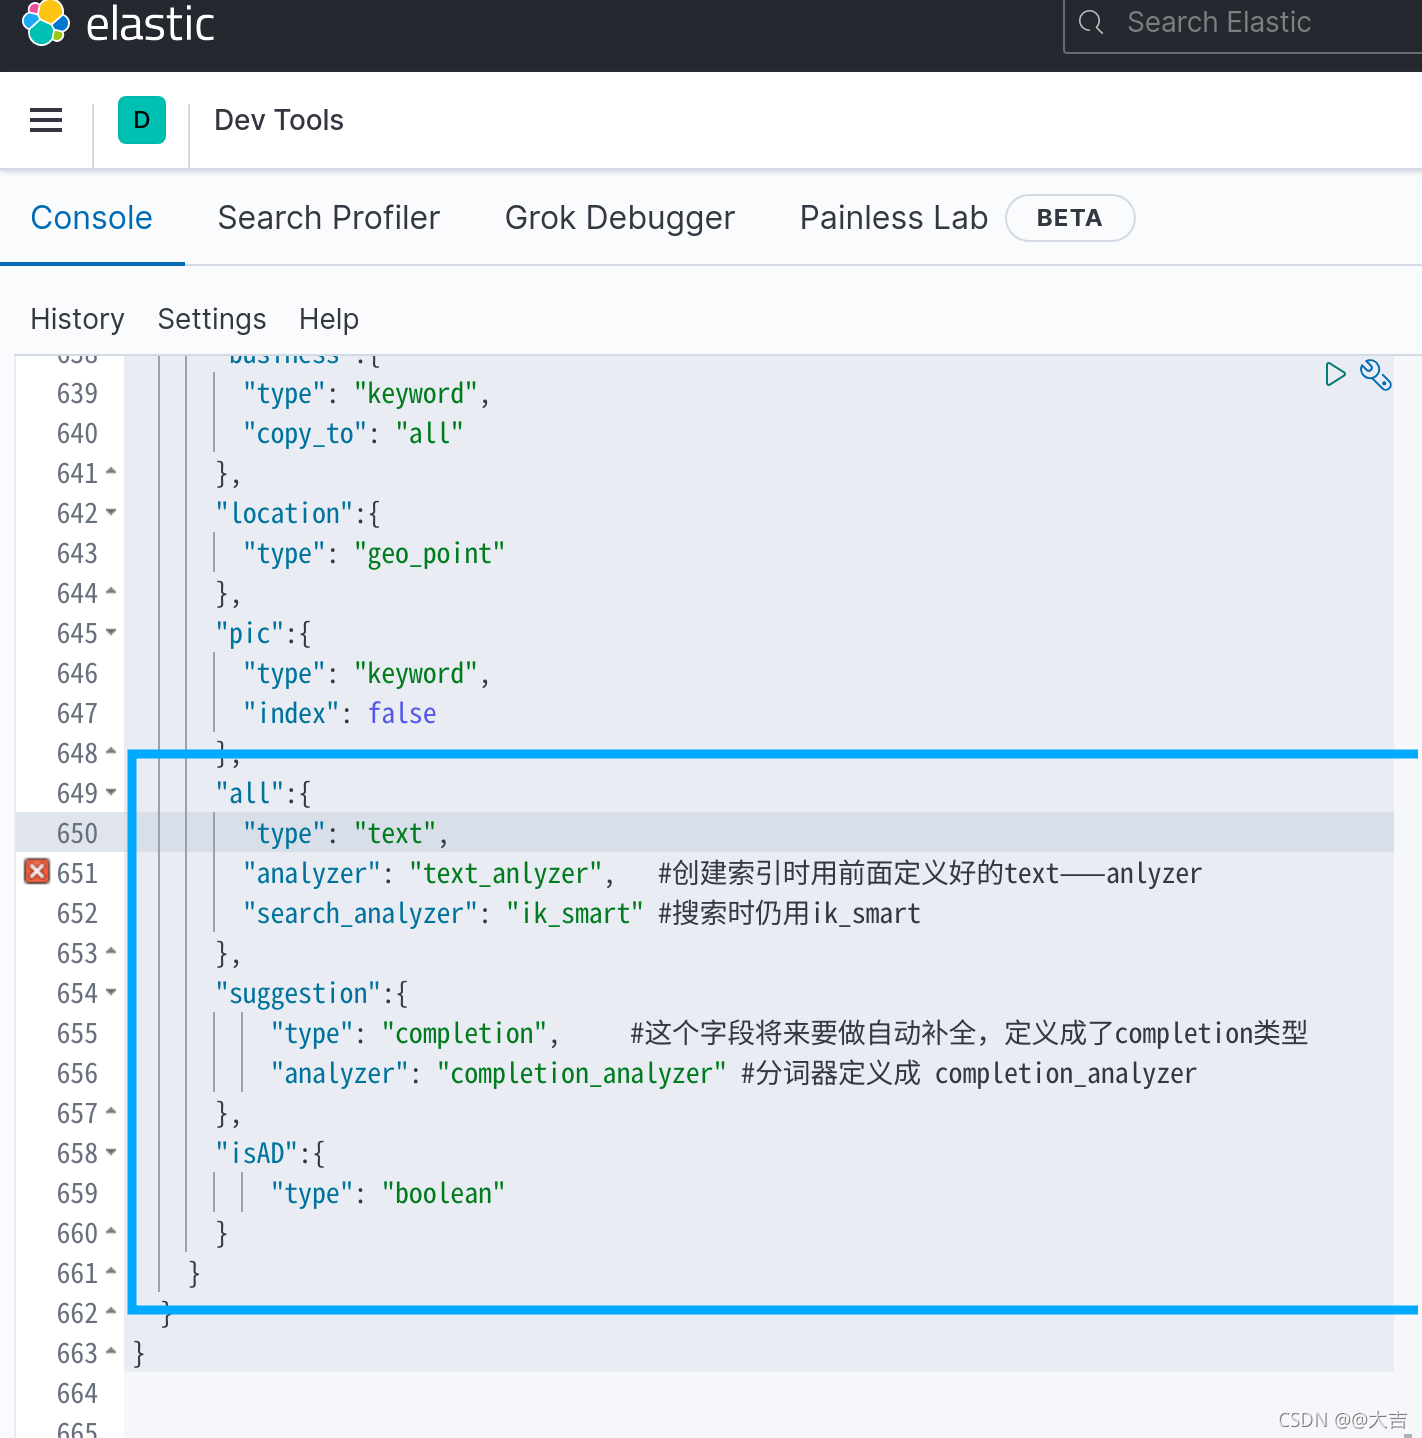Toggle the fold arrow at line 663
Viewport: 1422px width, 1438px height.
tap(111, 1351)
